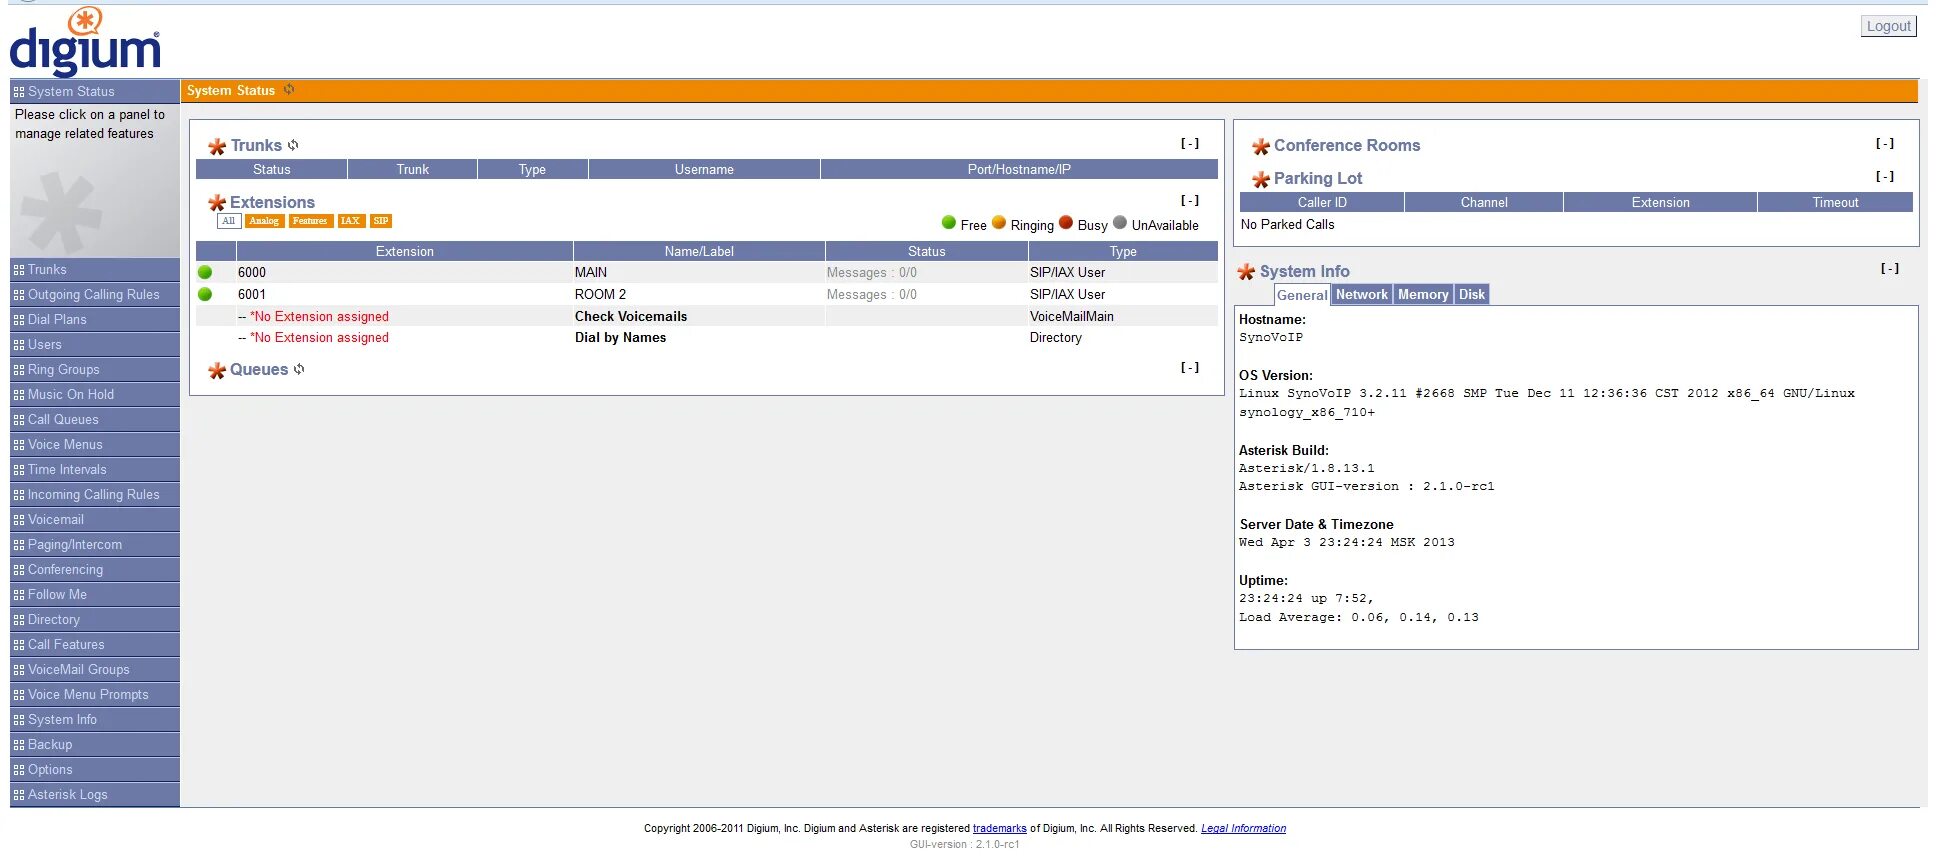Open the Disk tab in System Info
The image size is (1936, 860).
(x=1472, y=294)
